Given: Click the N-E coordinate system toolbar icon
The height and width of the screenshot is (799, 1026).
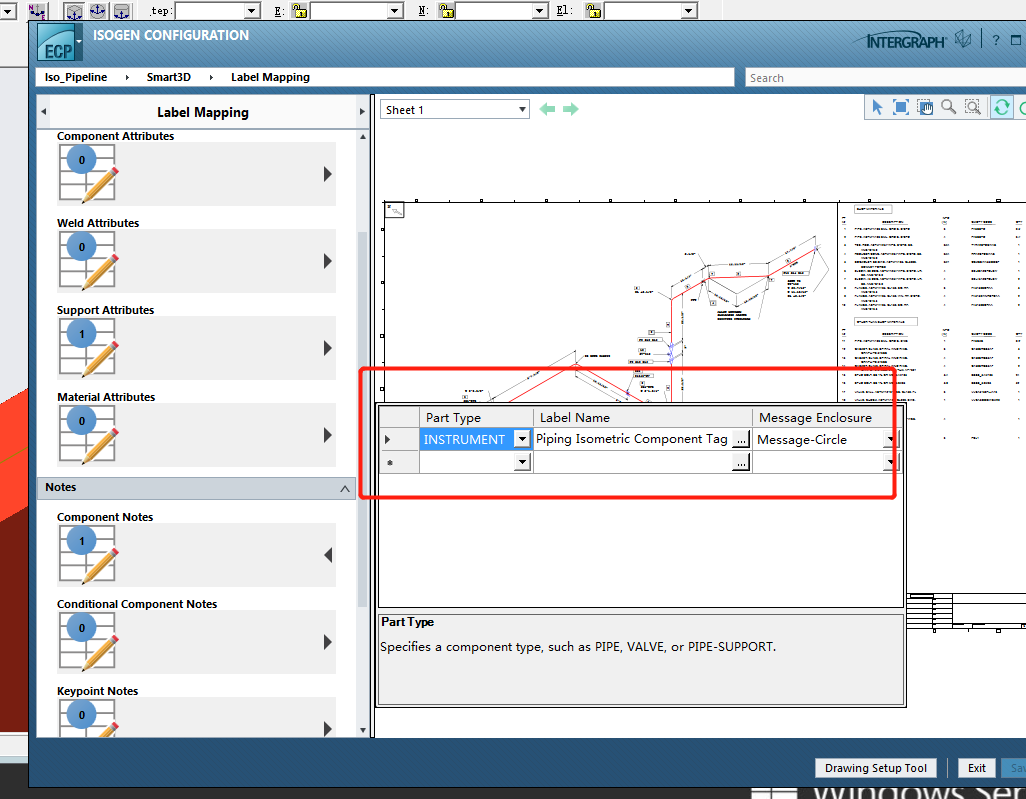Looking at the screenshot, I should [37, 10].
